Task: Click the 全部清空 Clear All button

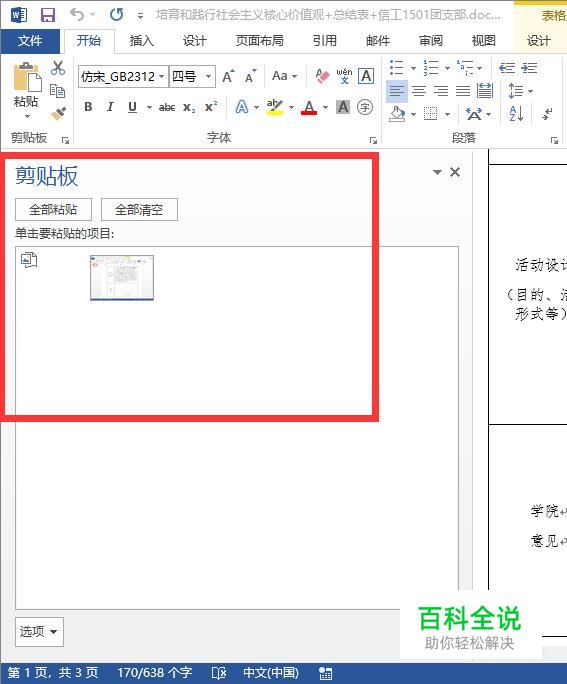Action: click(x=139, y=210)
